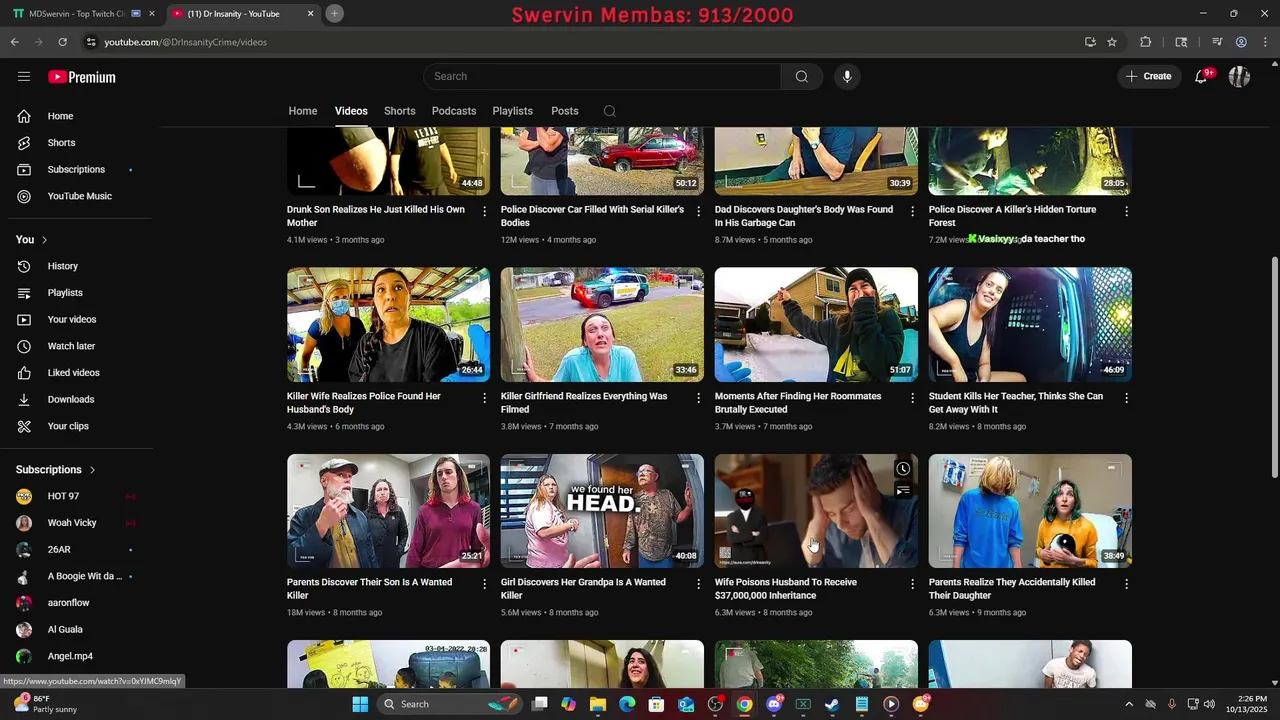Activate voice search microphone
The image size is (1280, 720).
click(847, 77)
